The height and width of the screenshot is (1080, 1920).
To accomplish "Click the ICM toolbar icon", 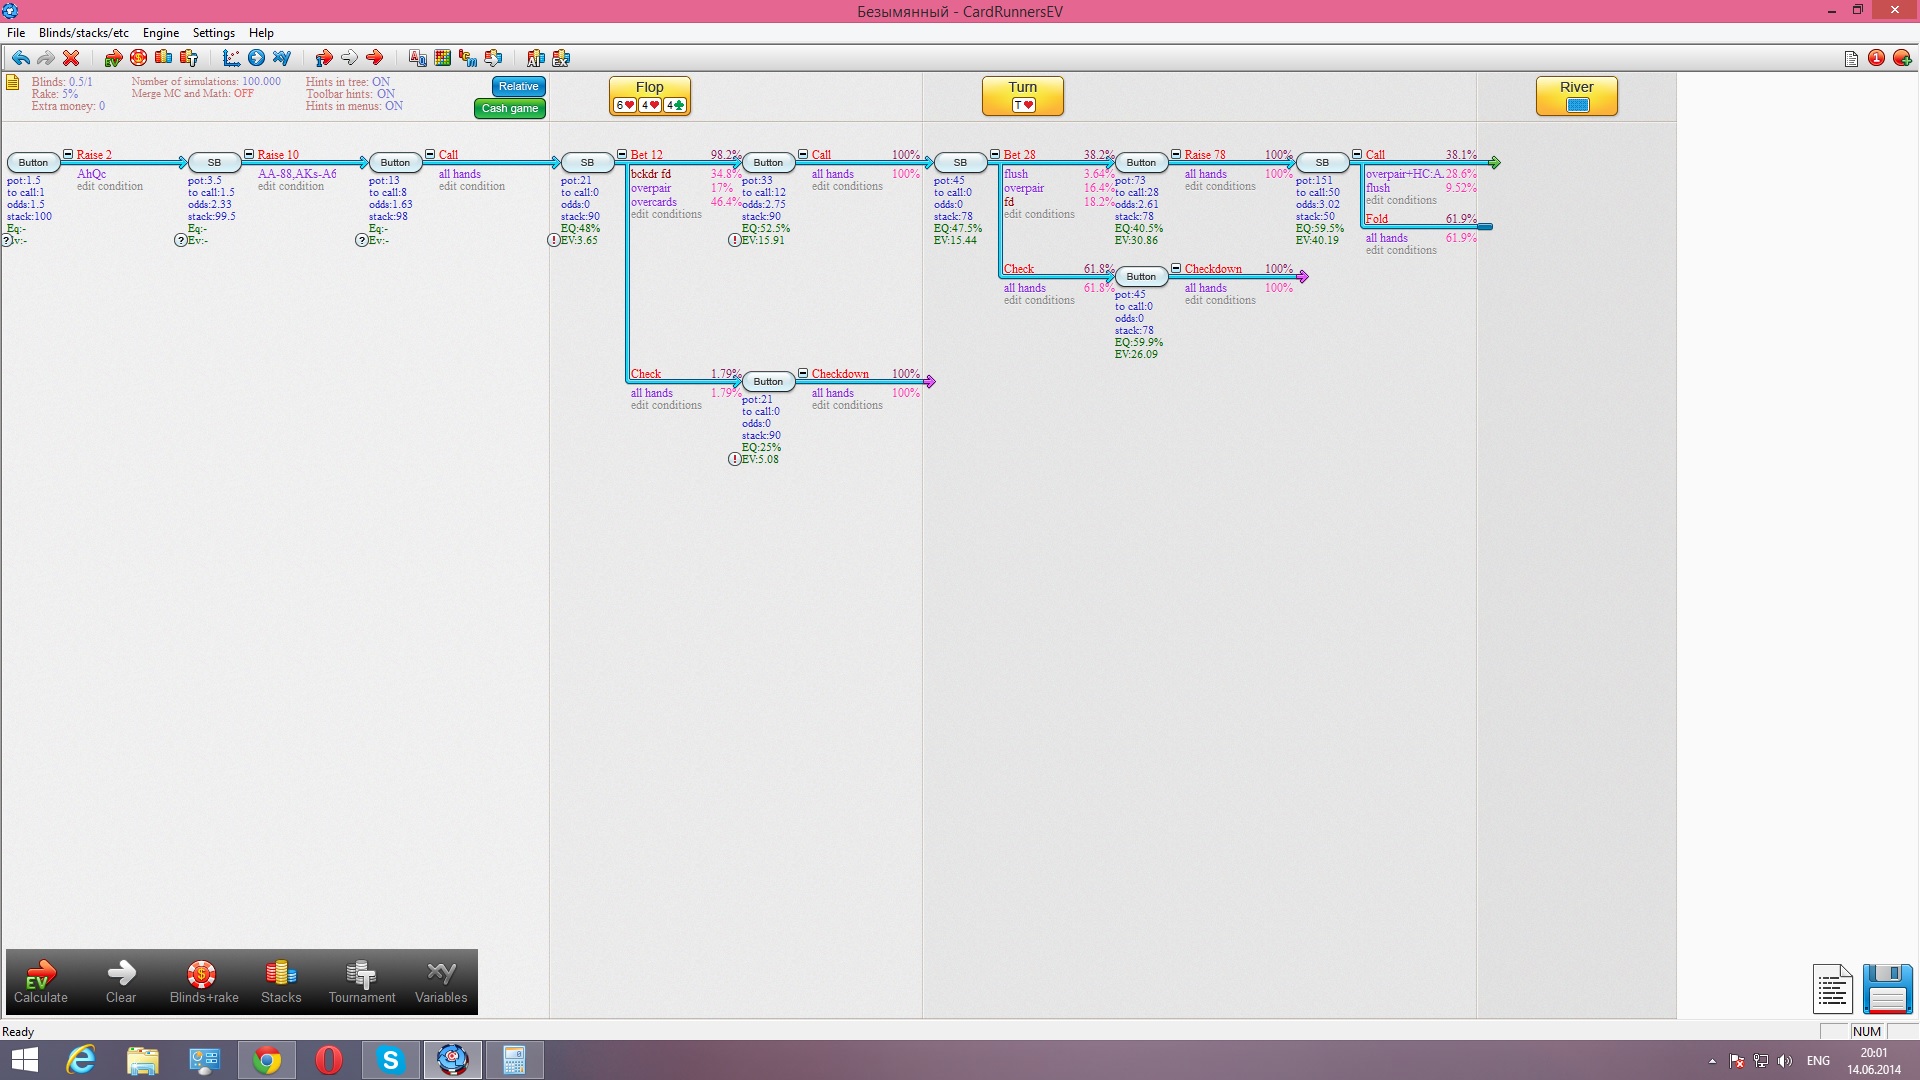I will tap(467, 58).
